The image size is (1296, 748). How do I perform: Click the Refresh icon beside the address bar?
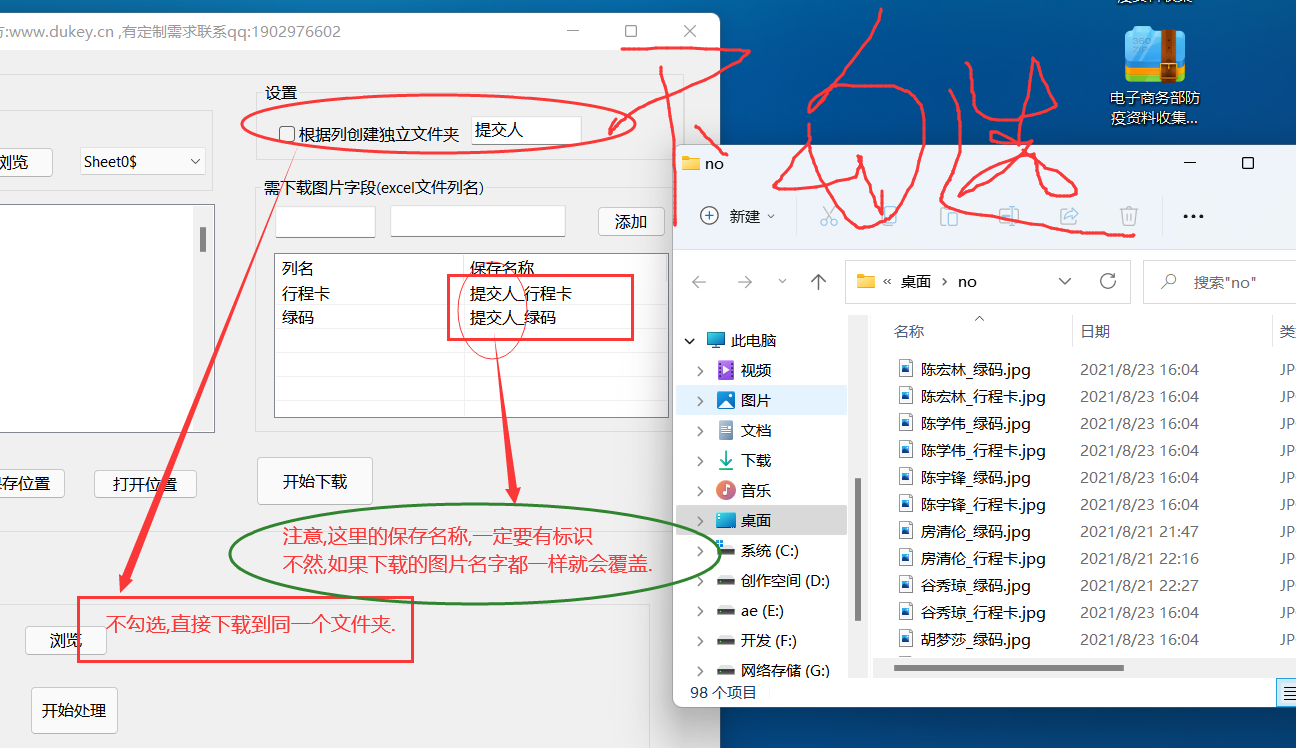[1107, 281]
